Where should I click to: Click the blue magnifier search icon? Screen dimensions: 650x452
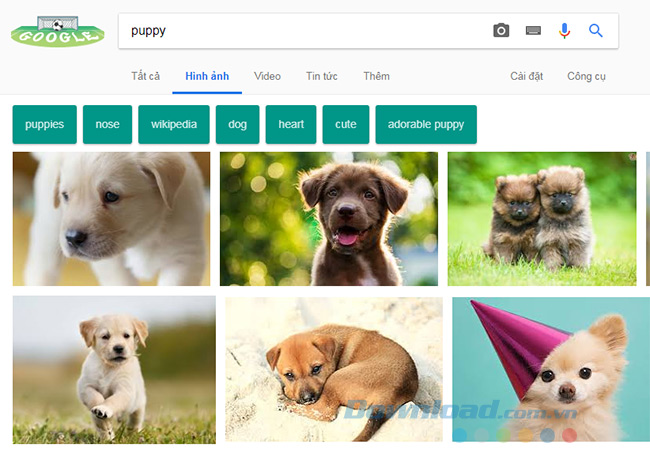pyautogui.click(x=596, y=31)
